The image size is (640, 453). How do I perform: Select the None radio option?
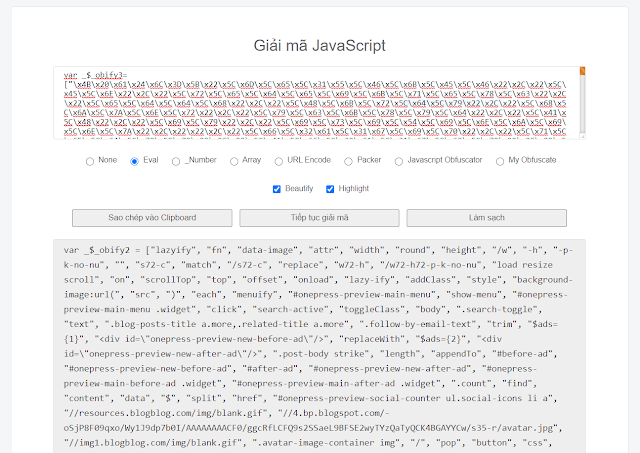tap(90, 162)
